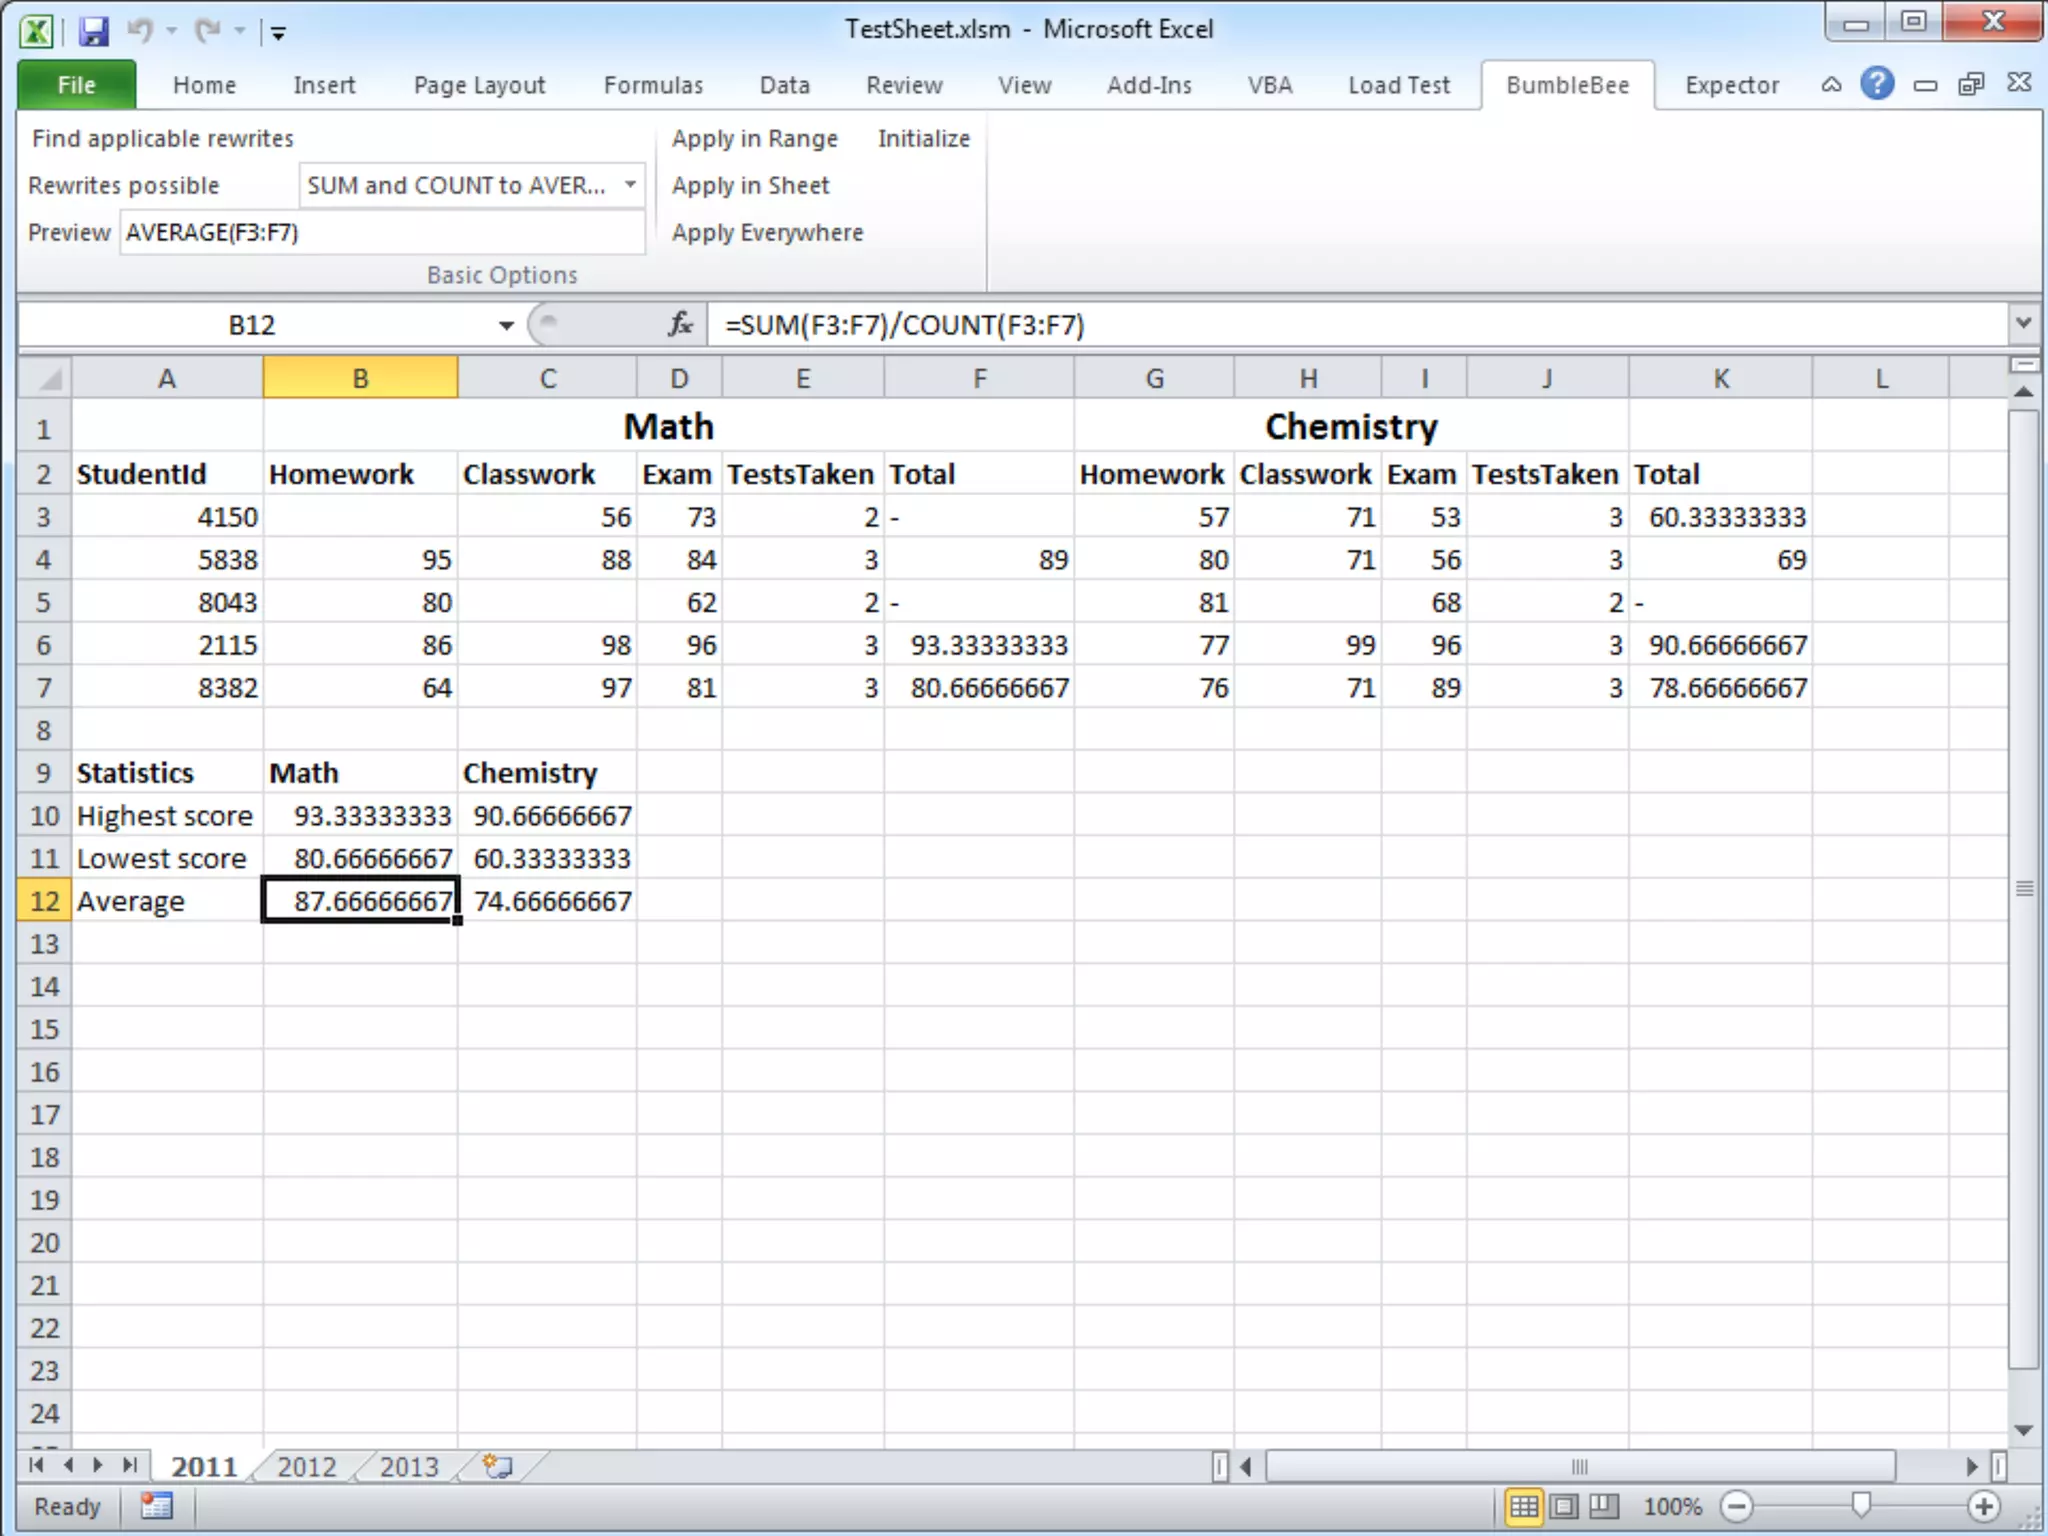Switch to Page Layout view in status bar
Viewport: 2048px width, 1536px height.
(1565, 1506)
